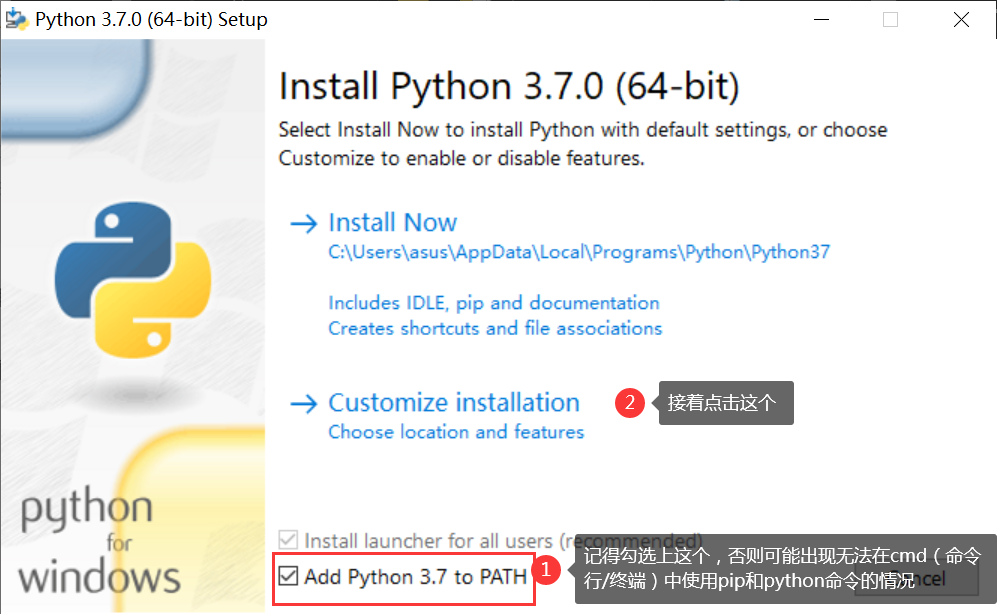
Task: Click the installation path under Install Now
Action: (577, 252)
